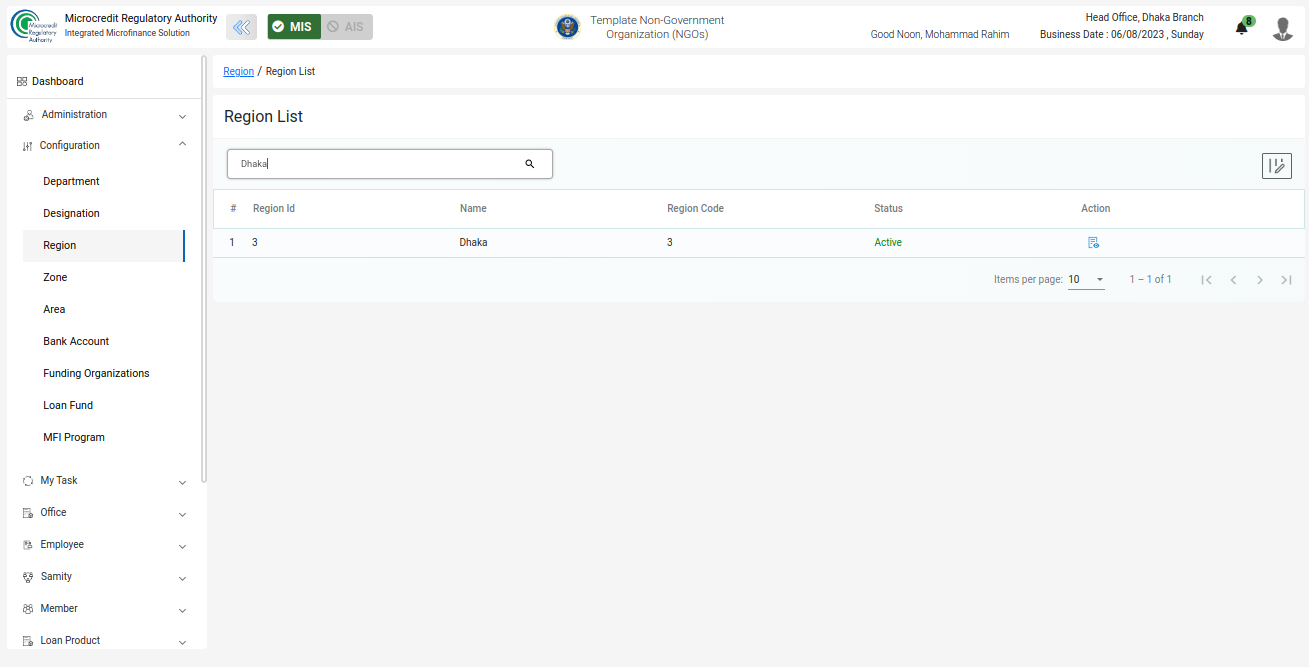Click the Office icon in the sidebar
This screenshot has height=667, width=1309.
[28, 513]
